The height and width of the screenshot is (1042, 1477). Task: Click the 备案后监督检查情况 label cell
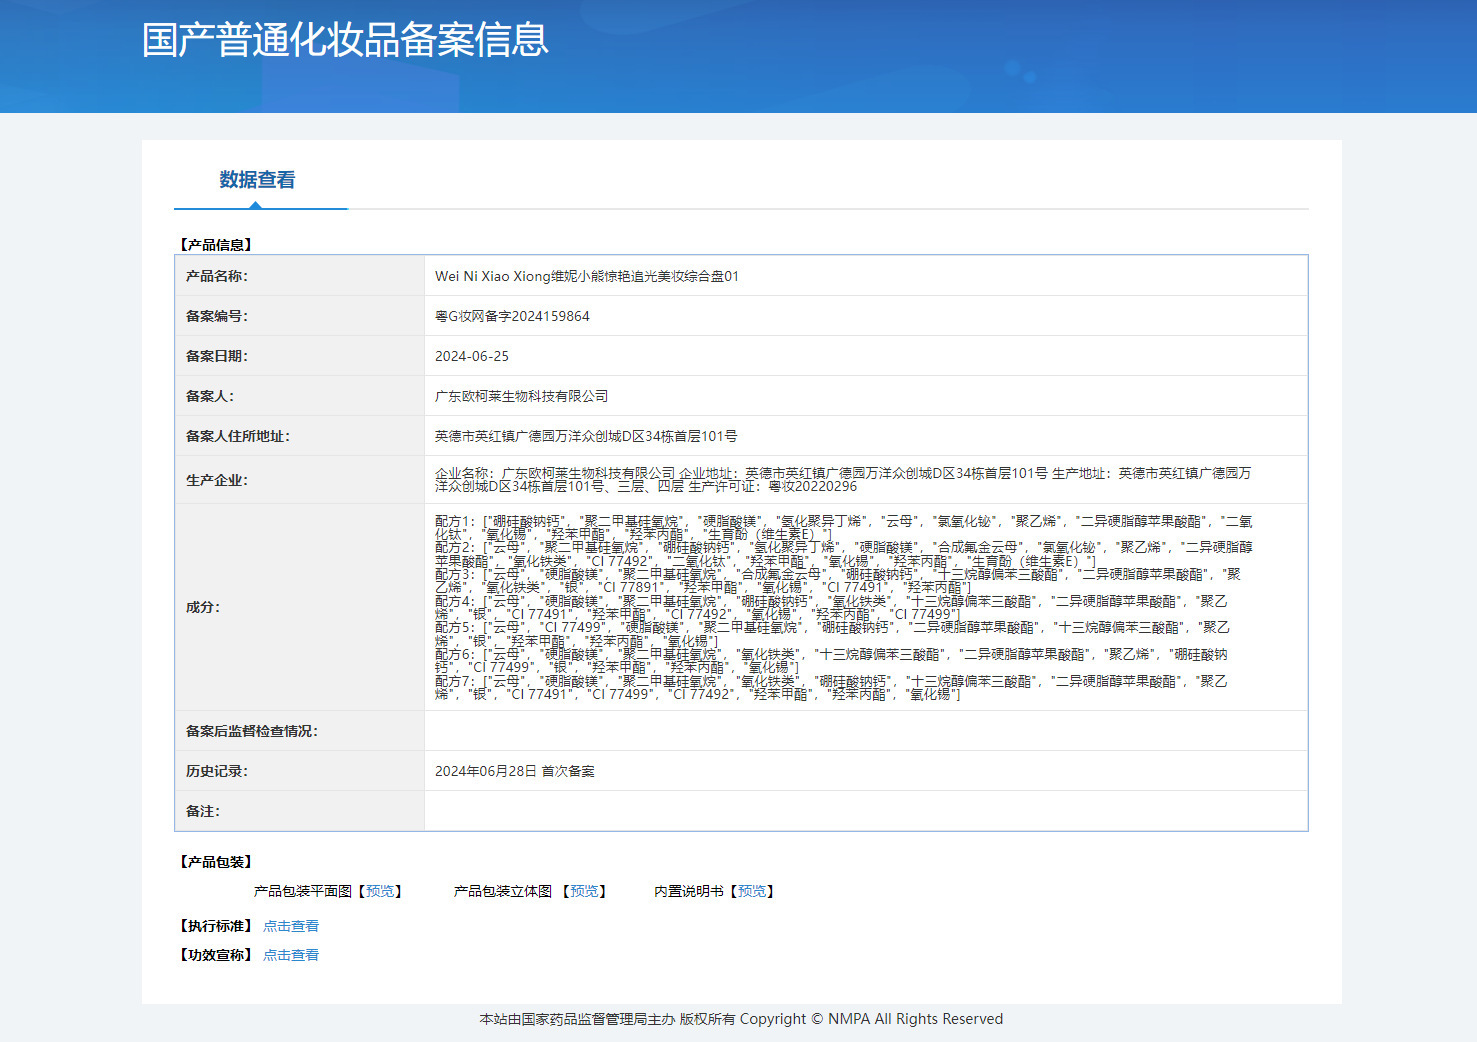coord(300,731)
